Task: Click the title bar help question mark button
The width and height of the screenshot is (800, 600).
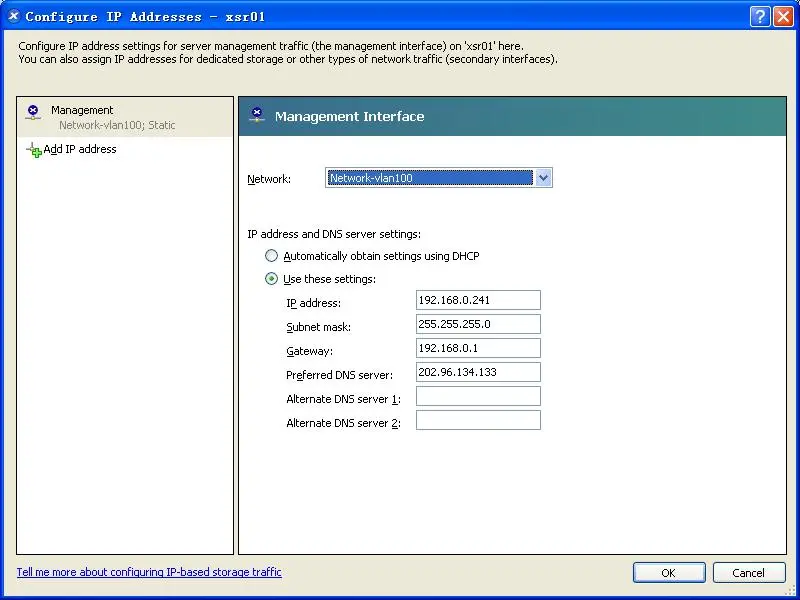Action: click(x=759, y=17)
